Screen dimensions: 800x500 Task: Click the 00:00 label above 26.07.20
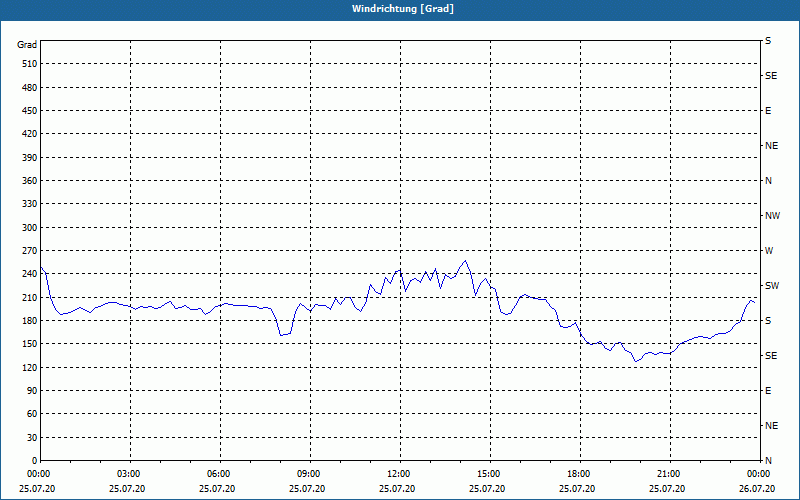[x=759, y=474]
